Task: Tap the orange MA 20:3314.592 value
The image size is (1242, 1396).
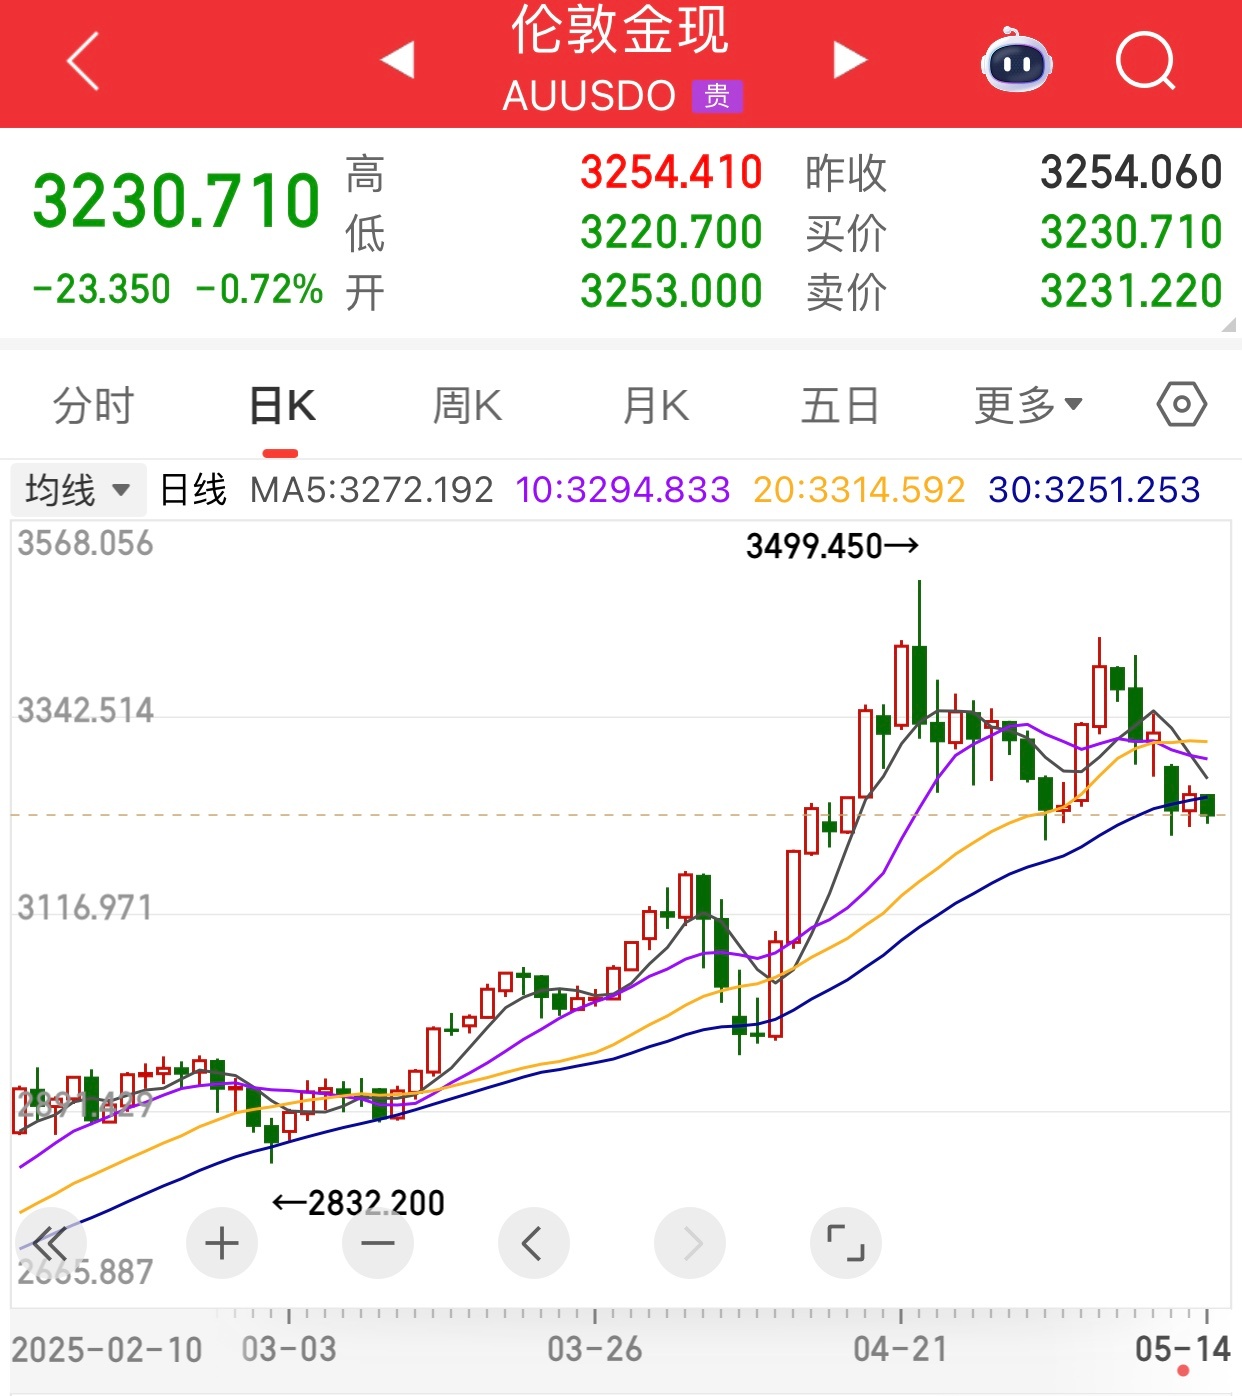Action: pos(859,490)
